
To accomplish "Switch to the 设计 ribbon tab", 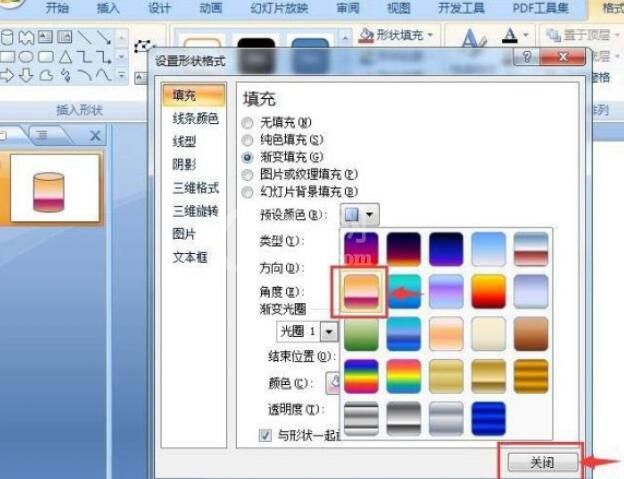I will [160, 8].
